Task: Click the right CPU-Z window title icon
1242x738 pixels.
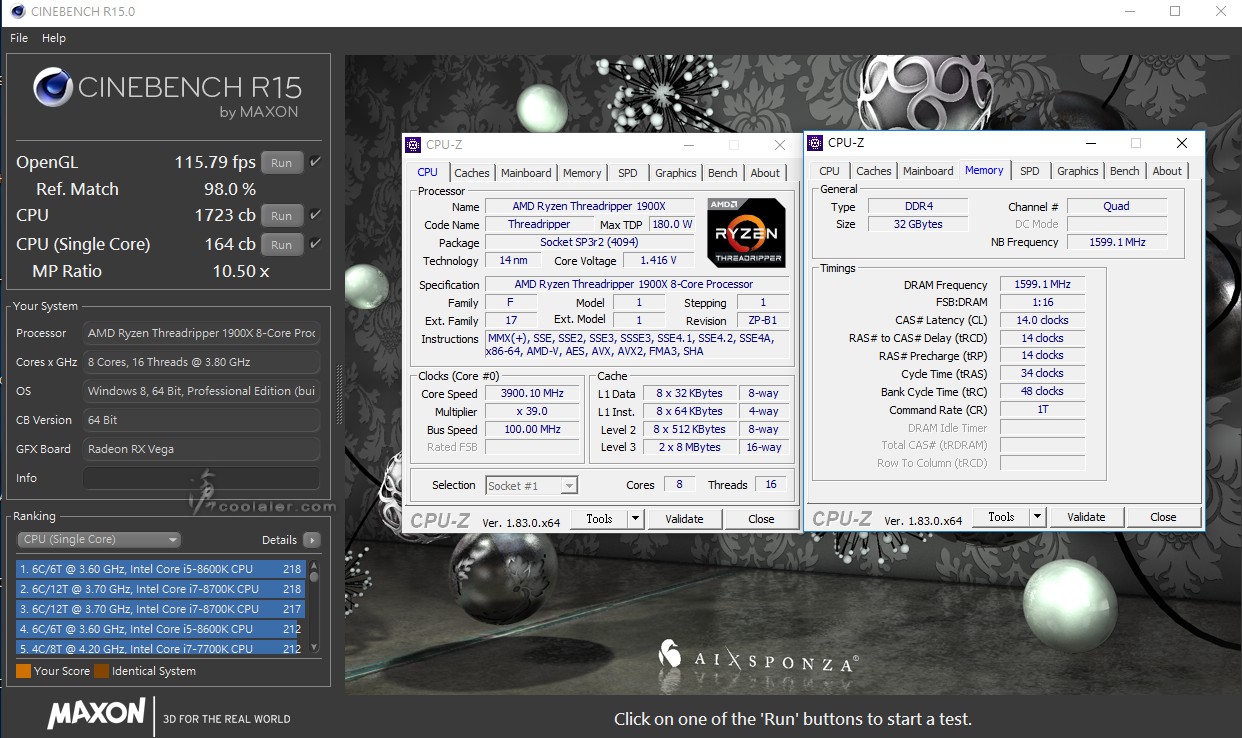Action: click(x=815, y=143)
